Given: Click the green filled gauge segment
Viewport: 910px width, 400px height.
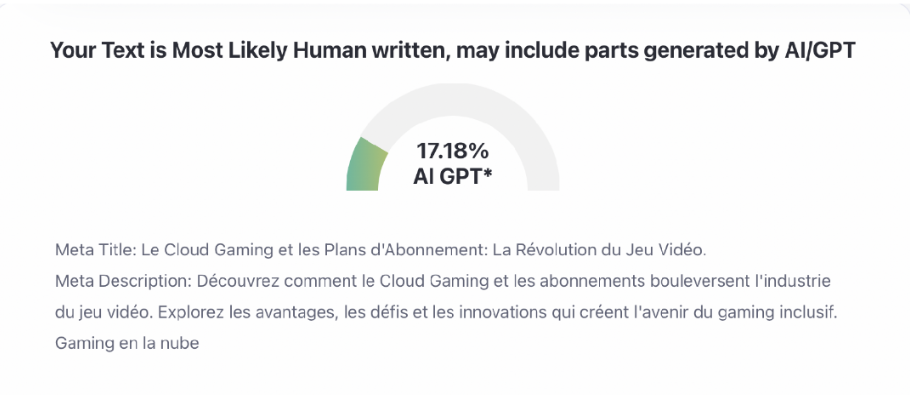Looking at the screenshot, I should [366, 165].
